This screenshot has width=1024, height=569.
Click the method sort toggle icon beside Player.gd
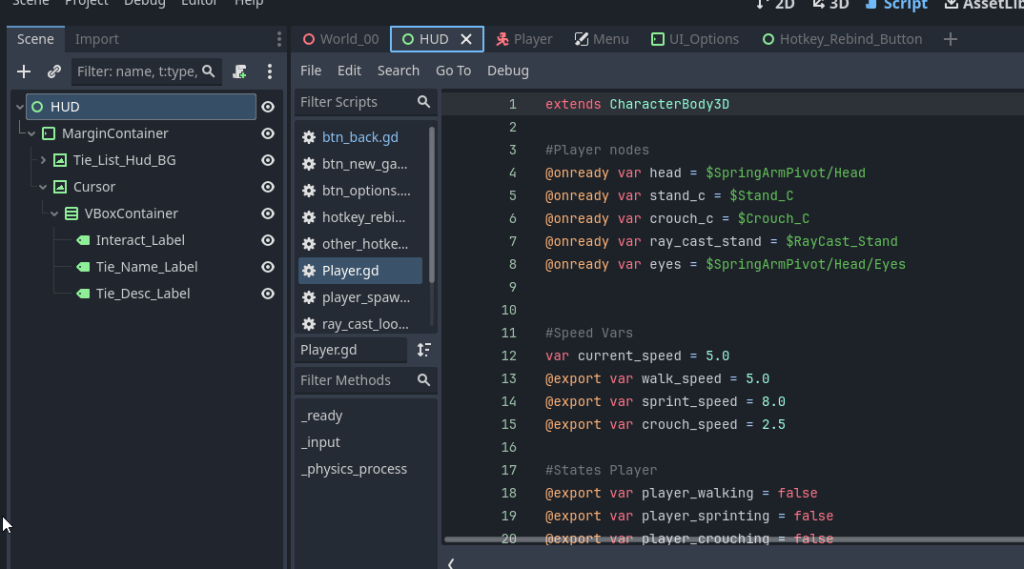424,350
